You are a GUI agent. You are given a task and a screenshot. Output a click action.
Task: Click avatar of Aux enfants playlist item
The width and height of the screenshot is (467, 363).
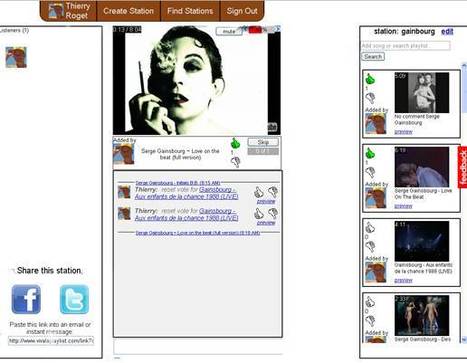tap(376, 272)
